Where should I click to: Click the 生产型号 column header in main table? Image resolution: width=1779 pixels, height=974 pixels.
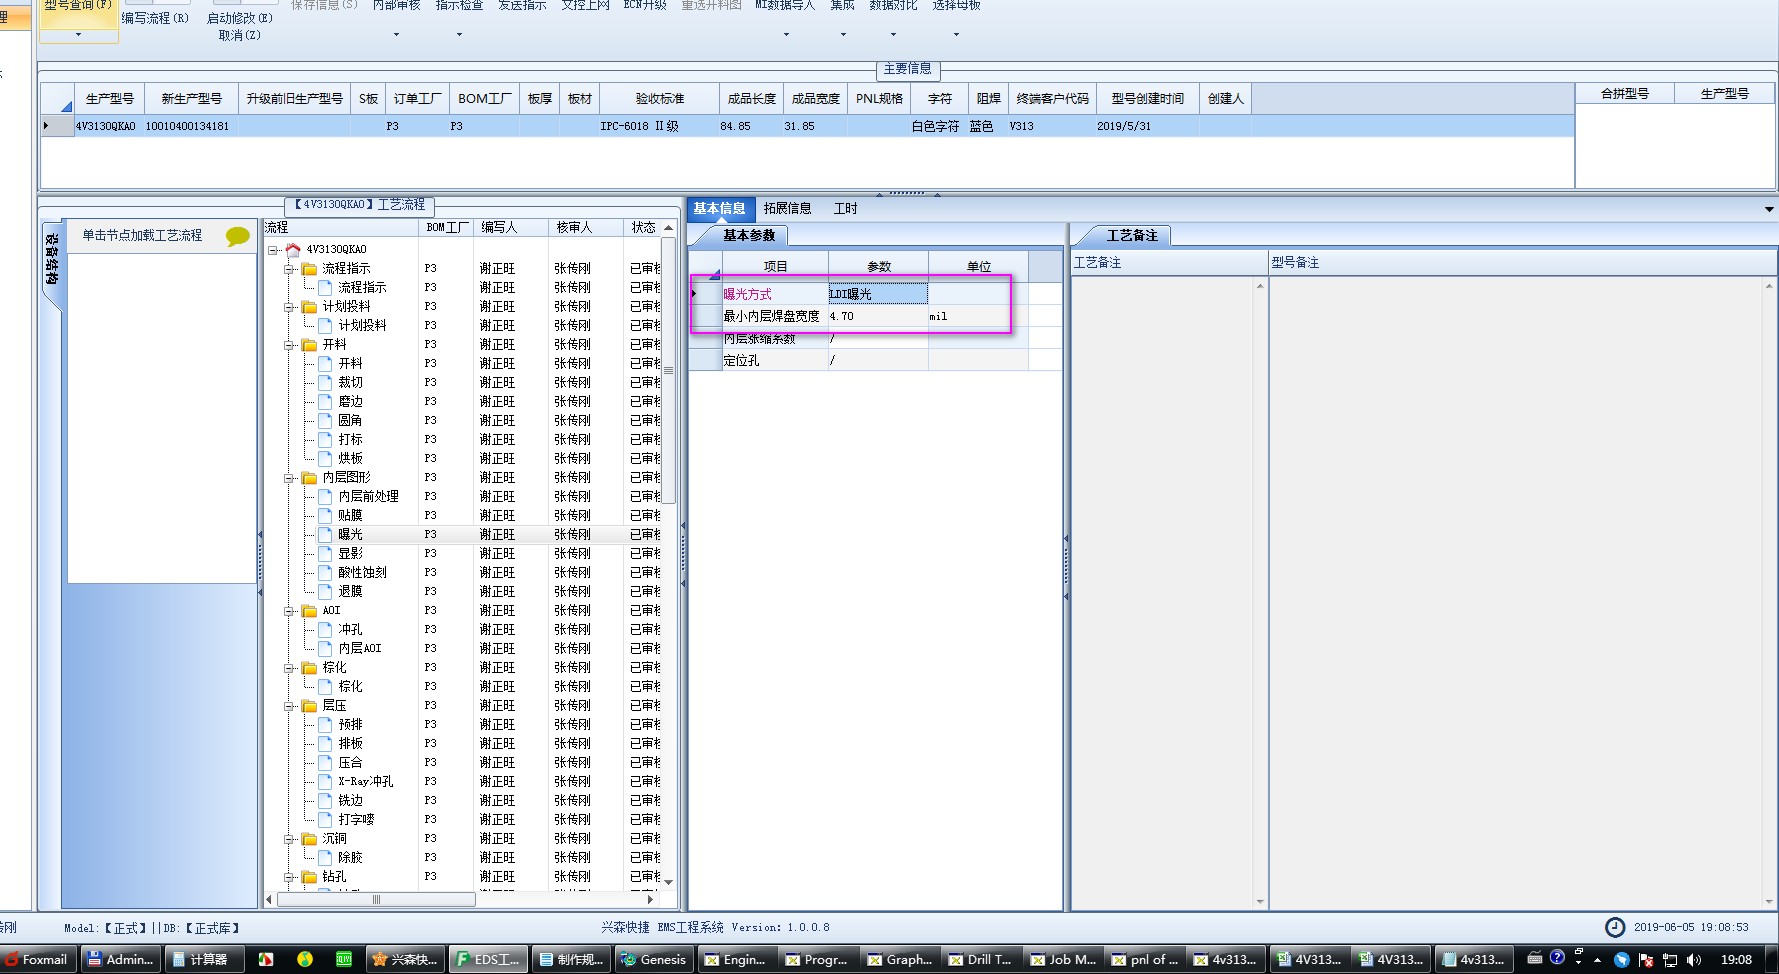(x=109, y=99)
